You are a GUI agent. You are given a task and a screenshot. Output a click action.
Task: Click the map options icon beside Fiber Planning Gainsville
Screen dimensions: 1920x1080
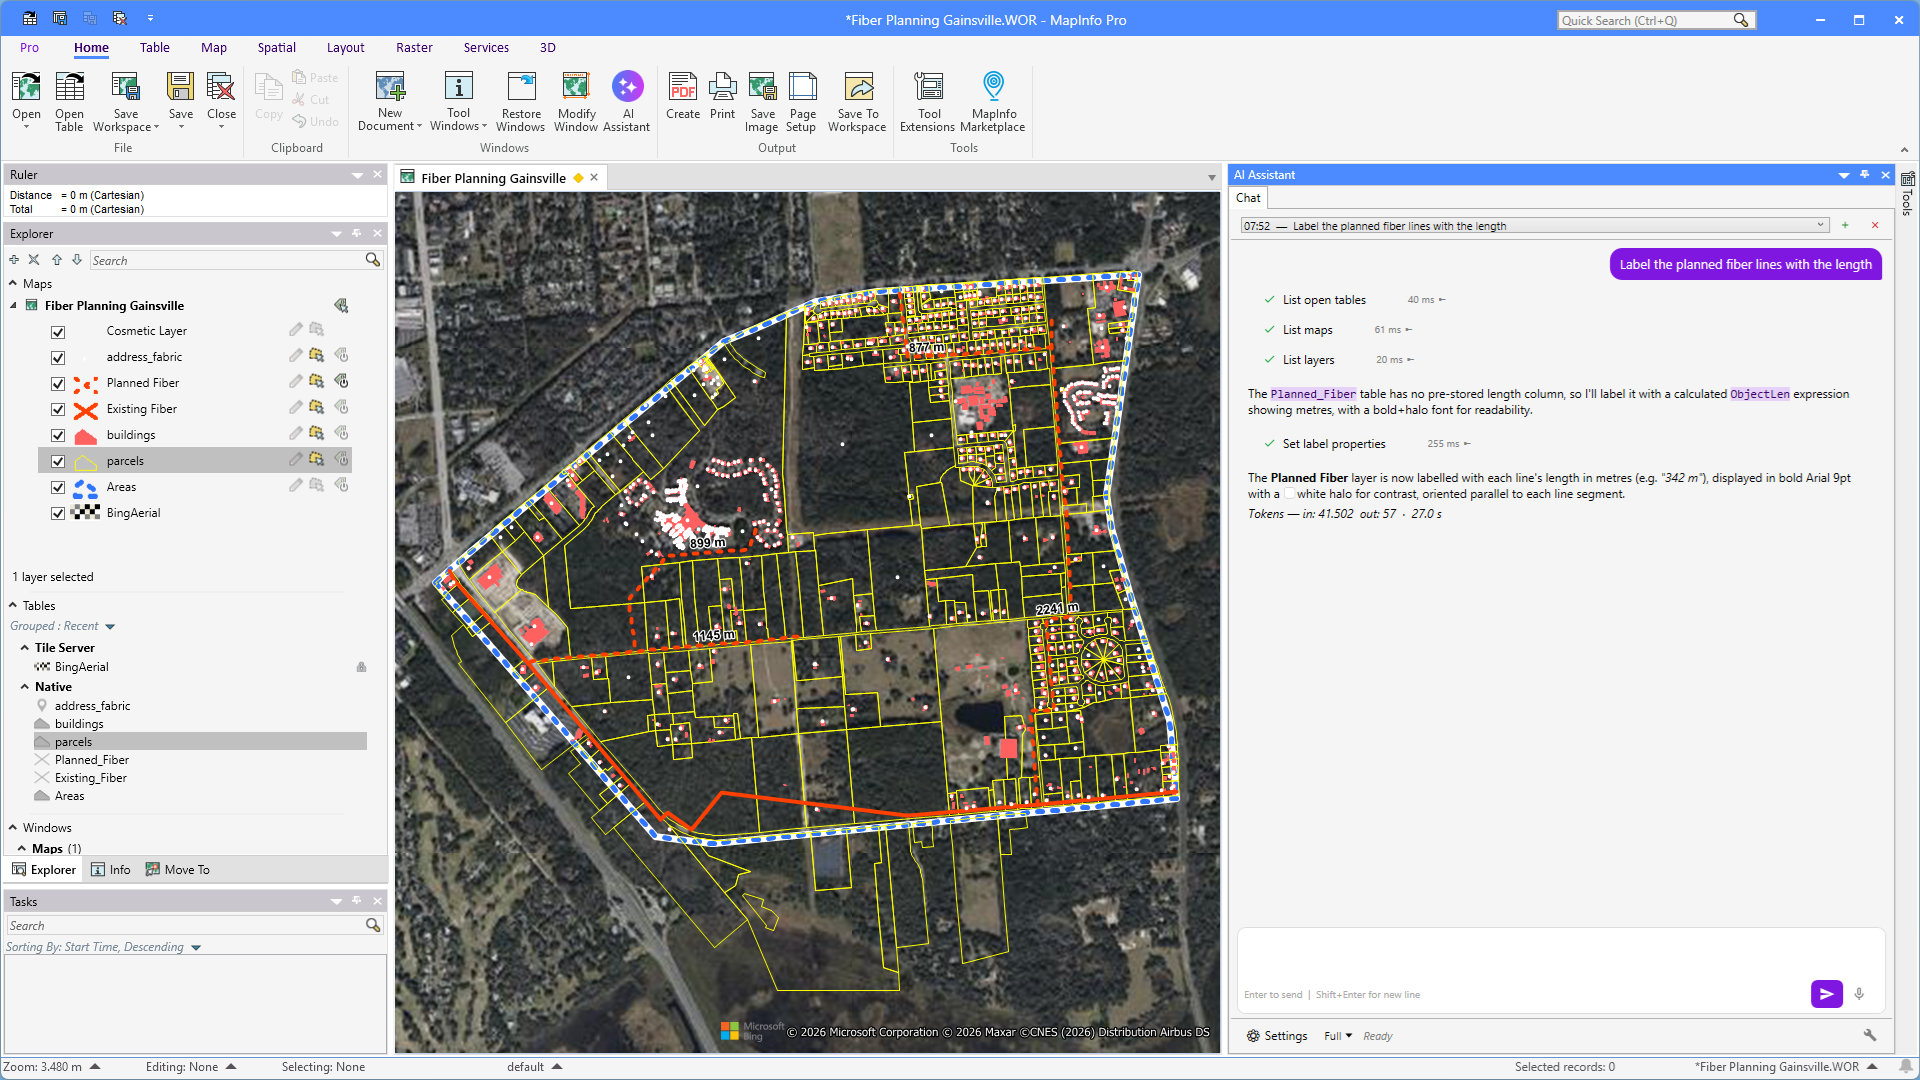(x=341, y=306)
